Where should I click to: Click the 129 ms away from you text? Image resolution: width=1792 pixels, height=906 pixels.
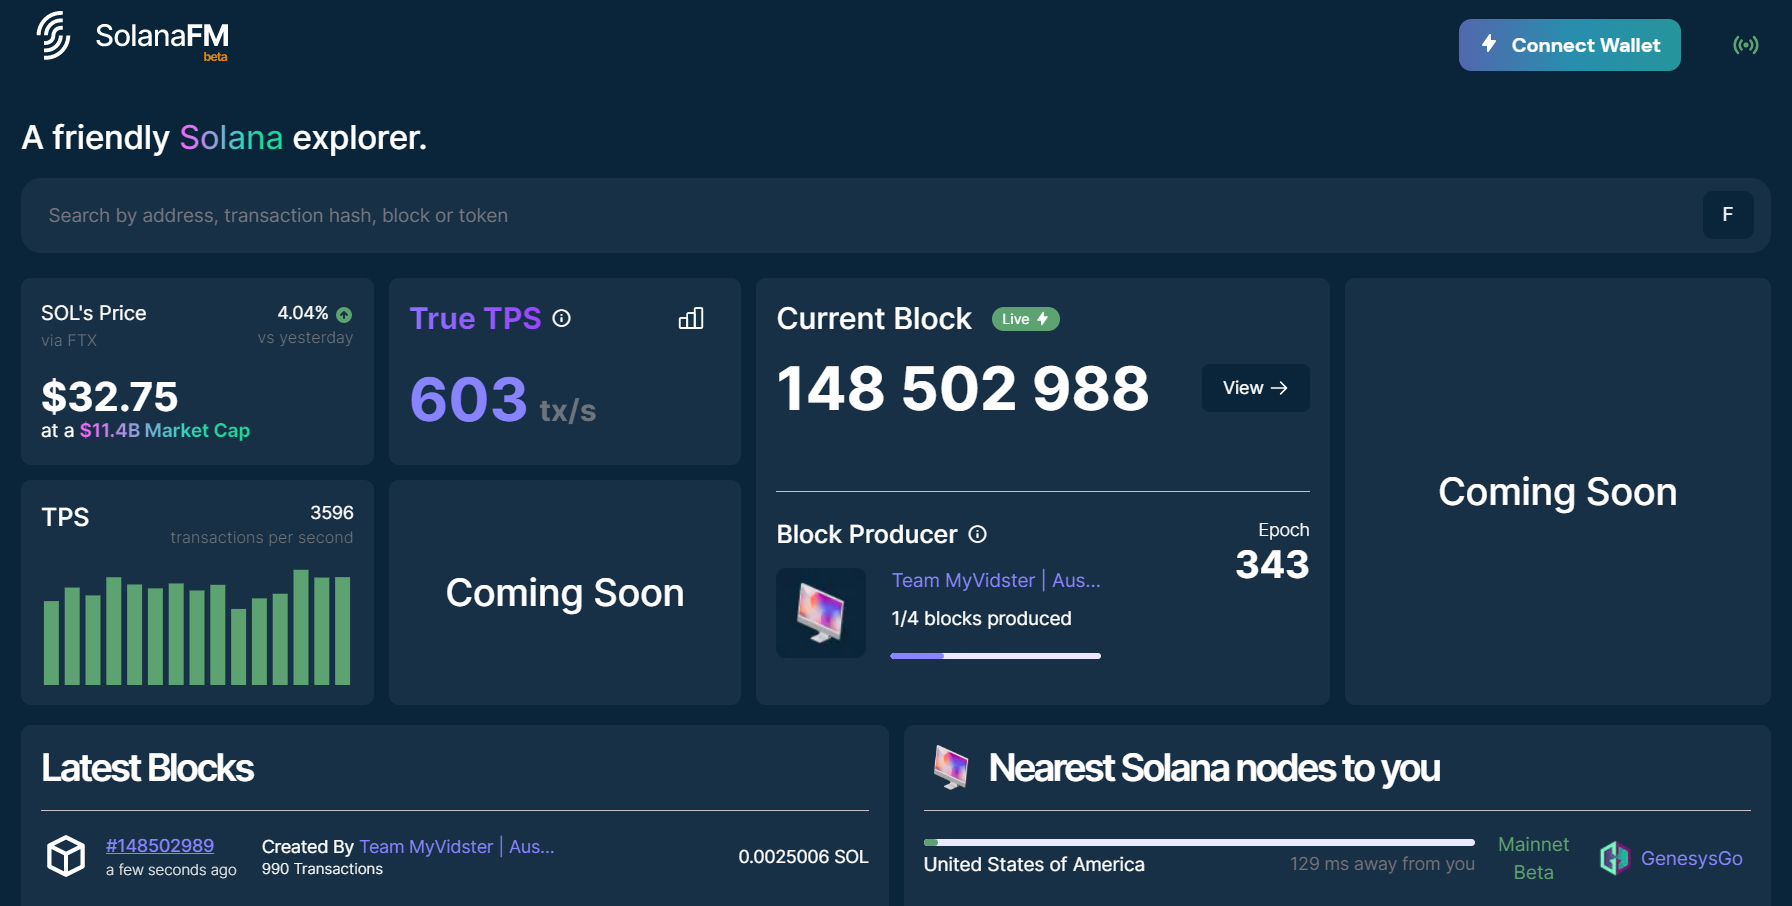coord(1382,864)
